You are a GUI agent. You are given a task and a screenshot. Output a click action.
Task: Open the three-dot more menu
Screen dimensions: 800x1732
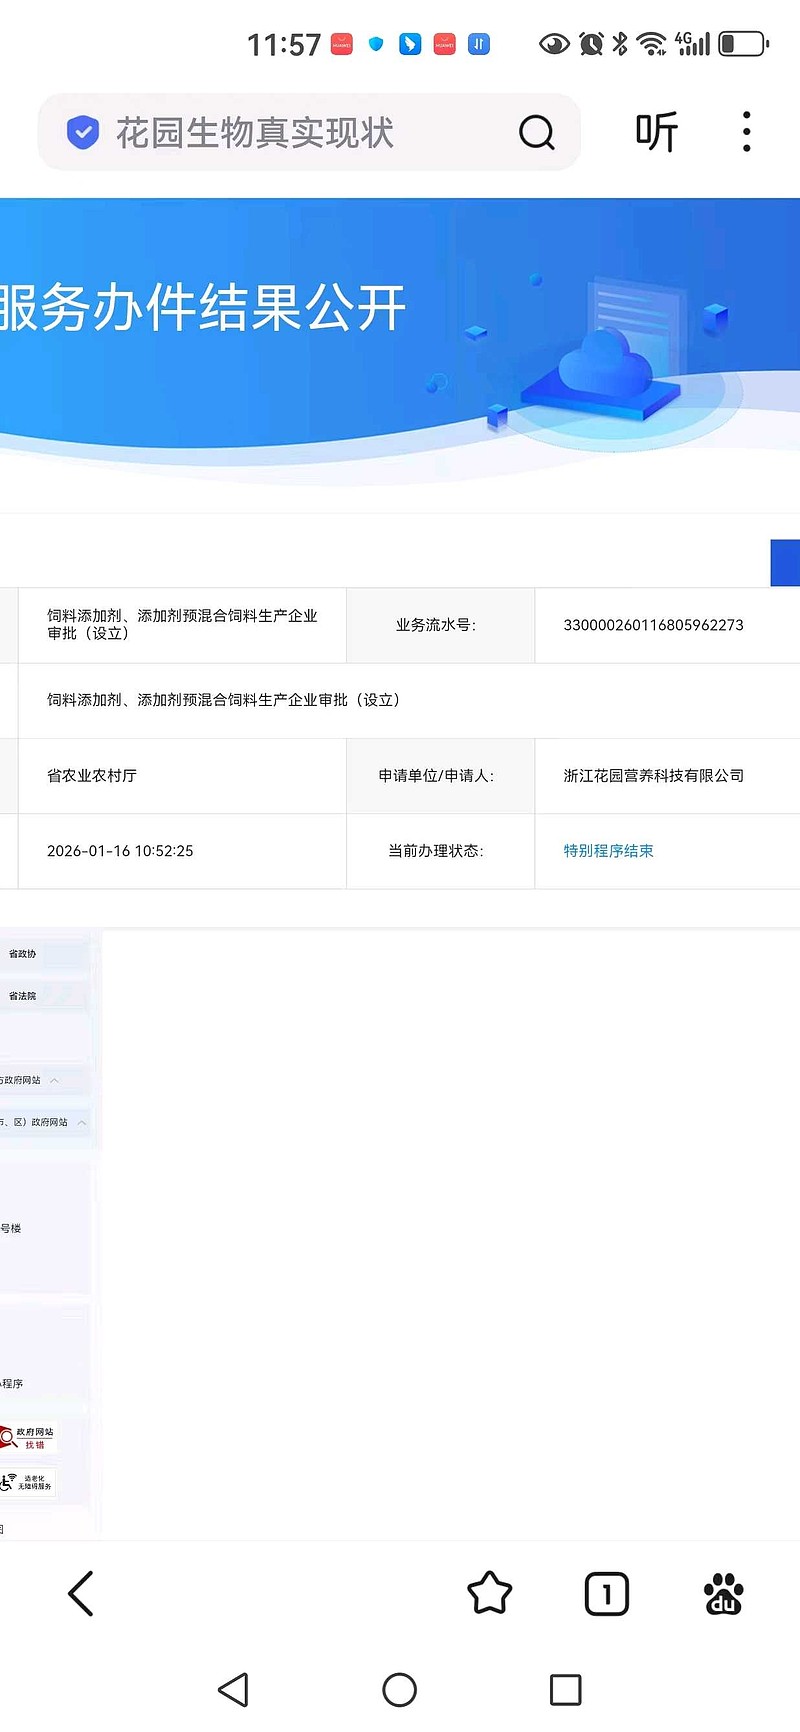tap(746, 132)
